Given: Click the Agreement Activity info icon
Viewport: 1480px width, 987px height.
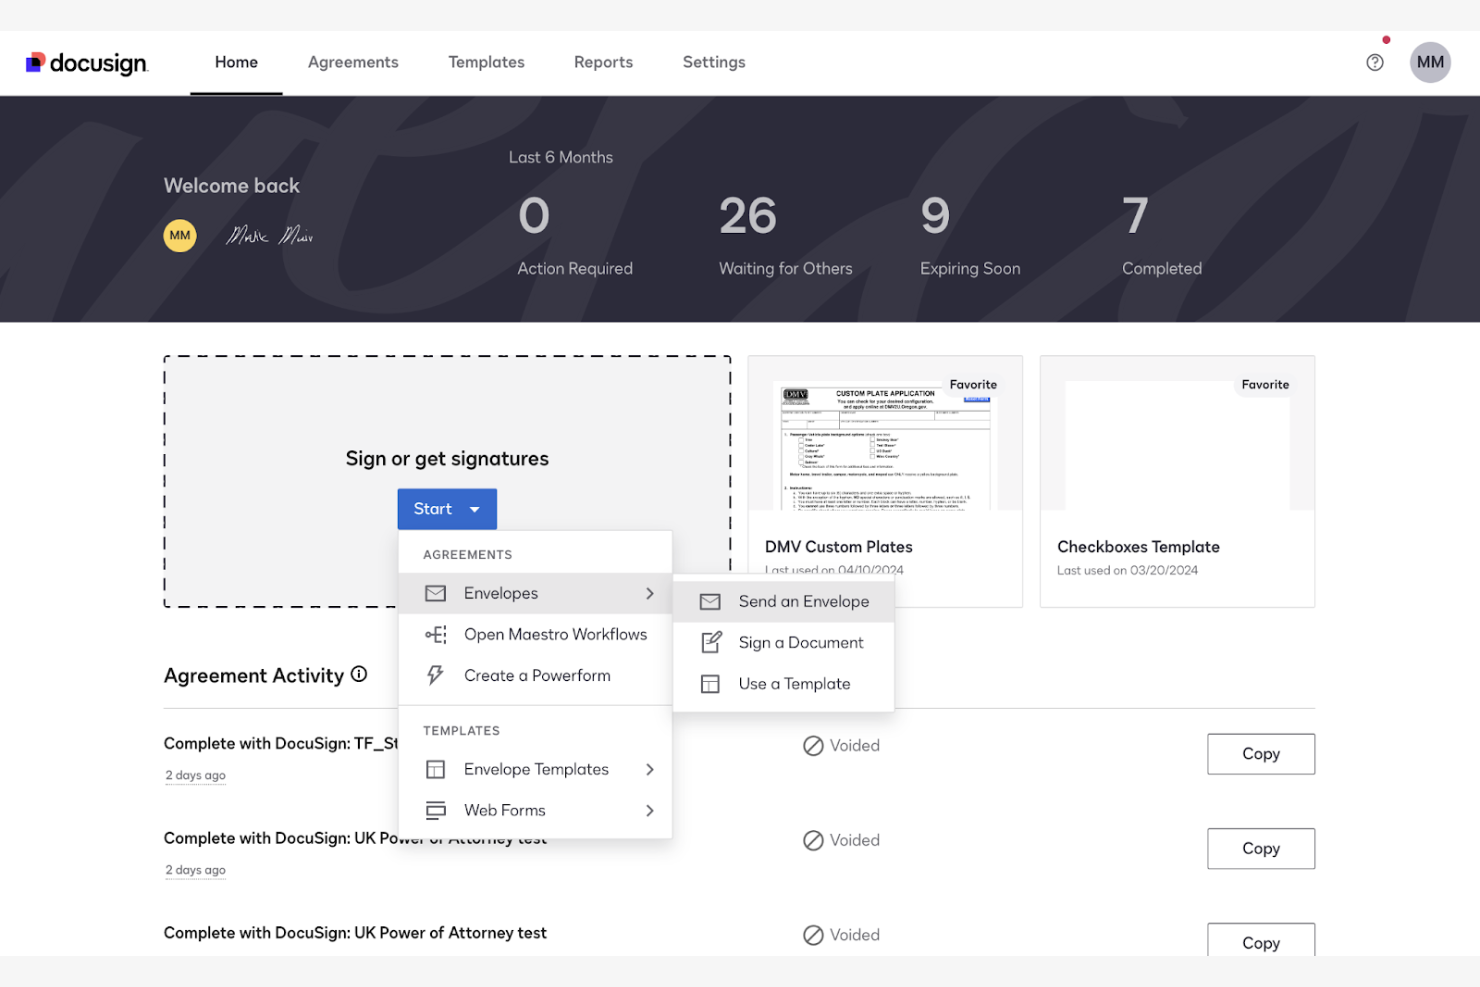Looking at the screenshot, I should coord(359,674).
